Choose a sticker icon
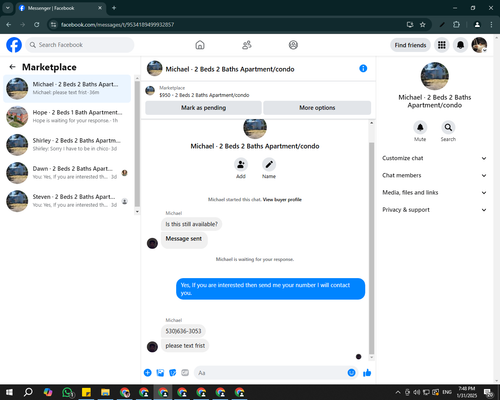Screen dimensions: 500x400 (x=173, y=373)
